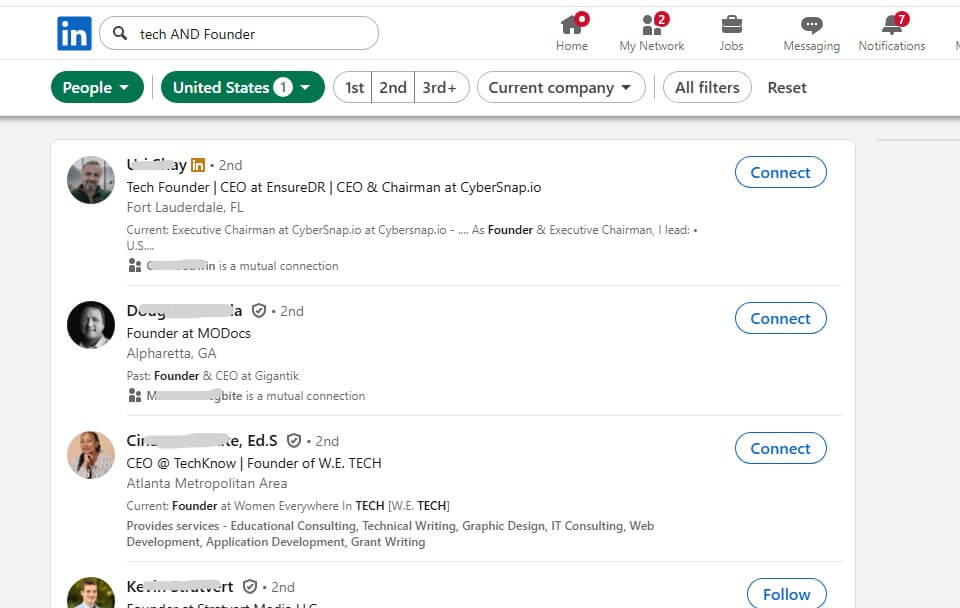Image resolution: width=960 pixels, height=608 pixels.
Task: Click mutual connection icon under the Fort Lauderdale result
Action: click(135, 266)
